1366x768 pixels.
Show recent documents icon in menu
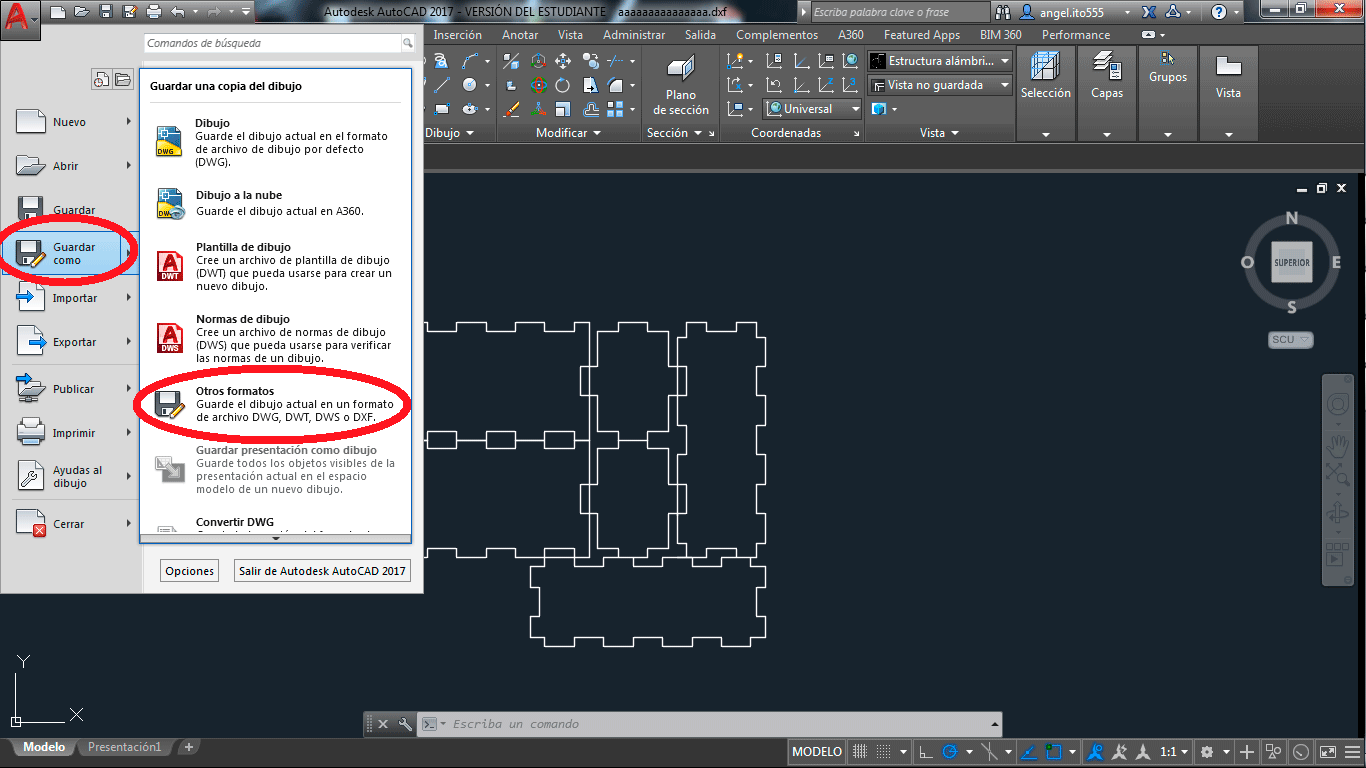click(101, 80)
